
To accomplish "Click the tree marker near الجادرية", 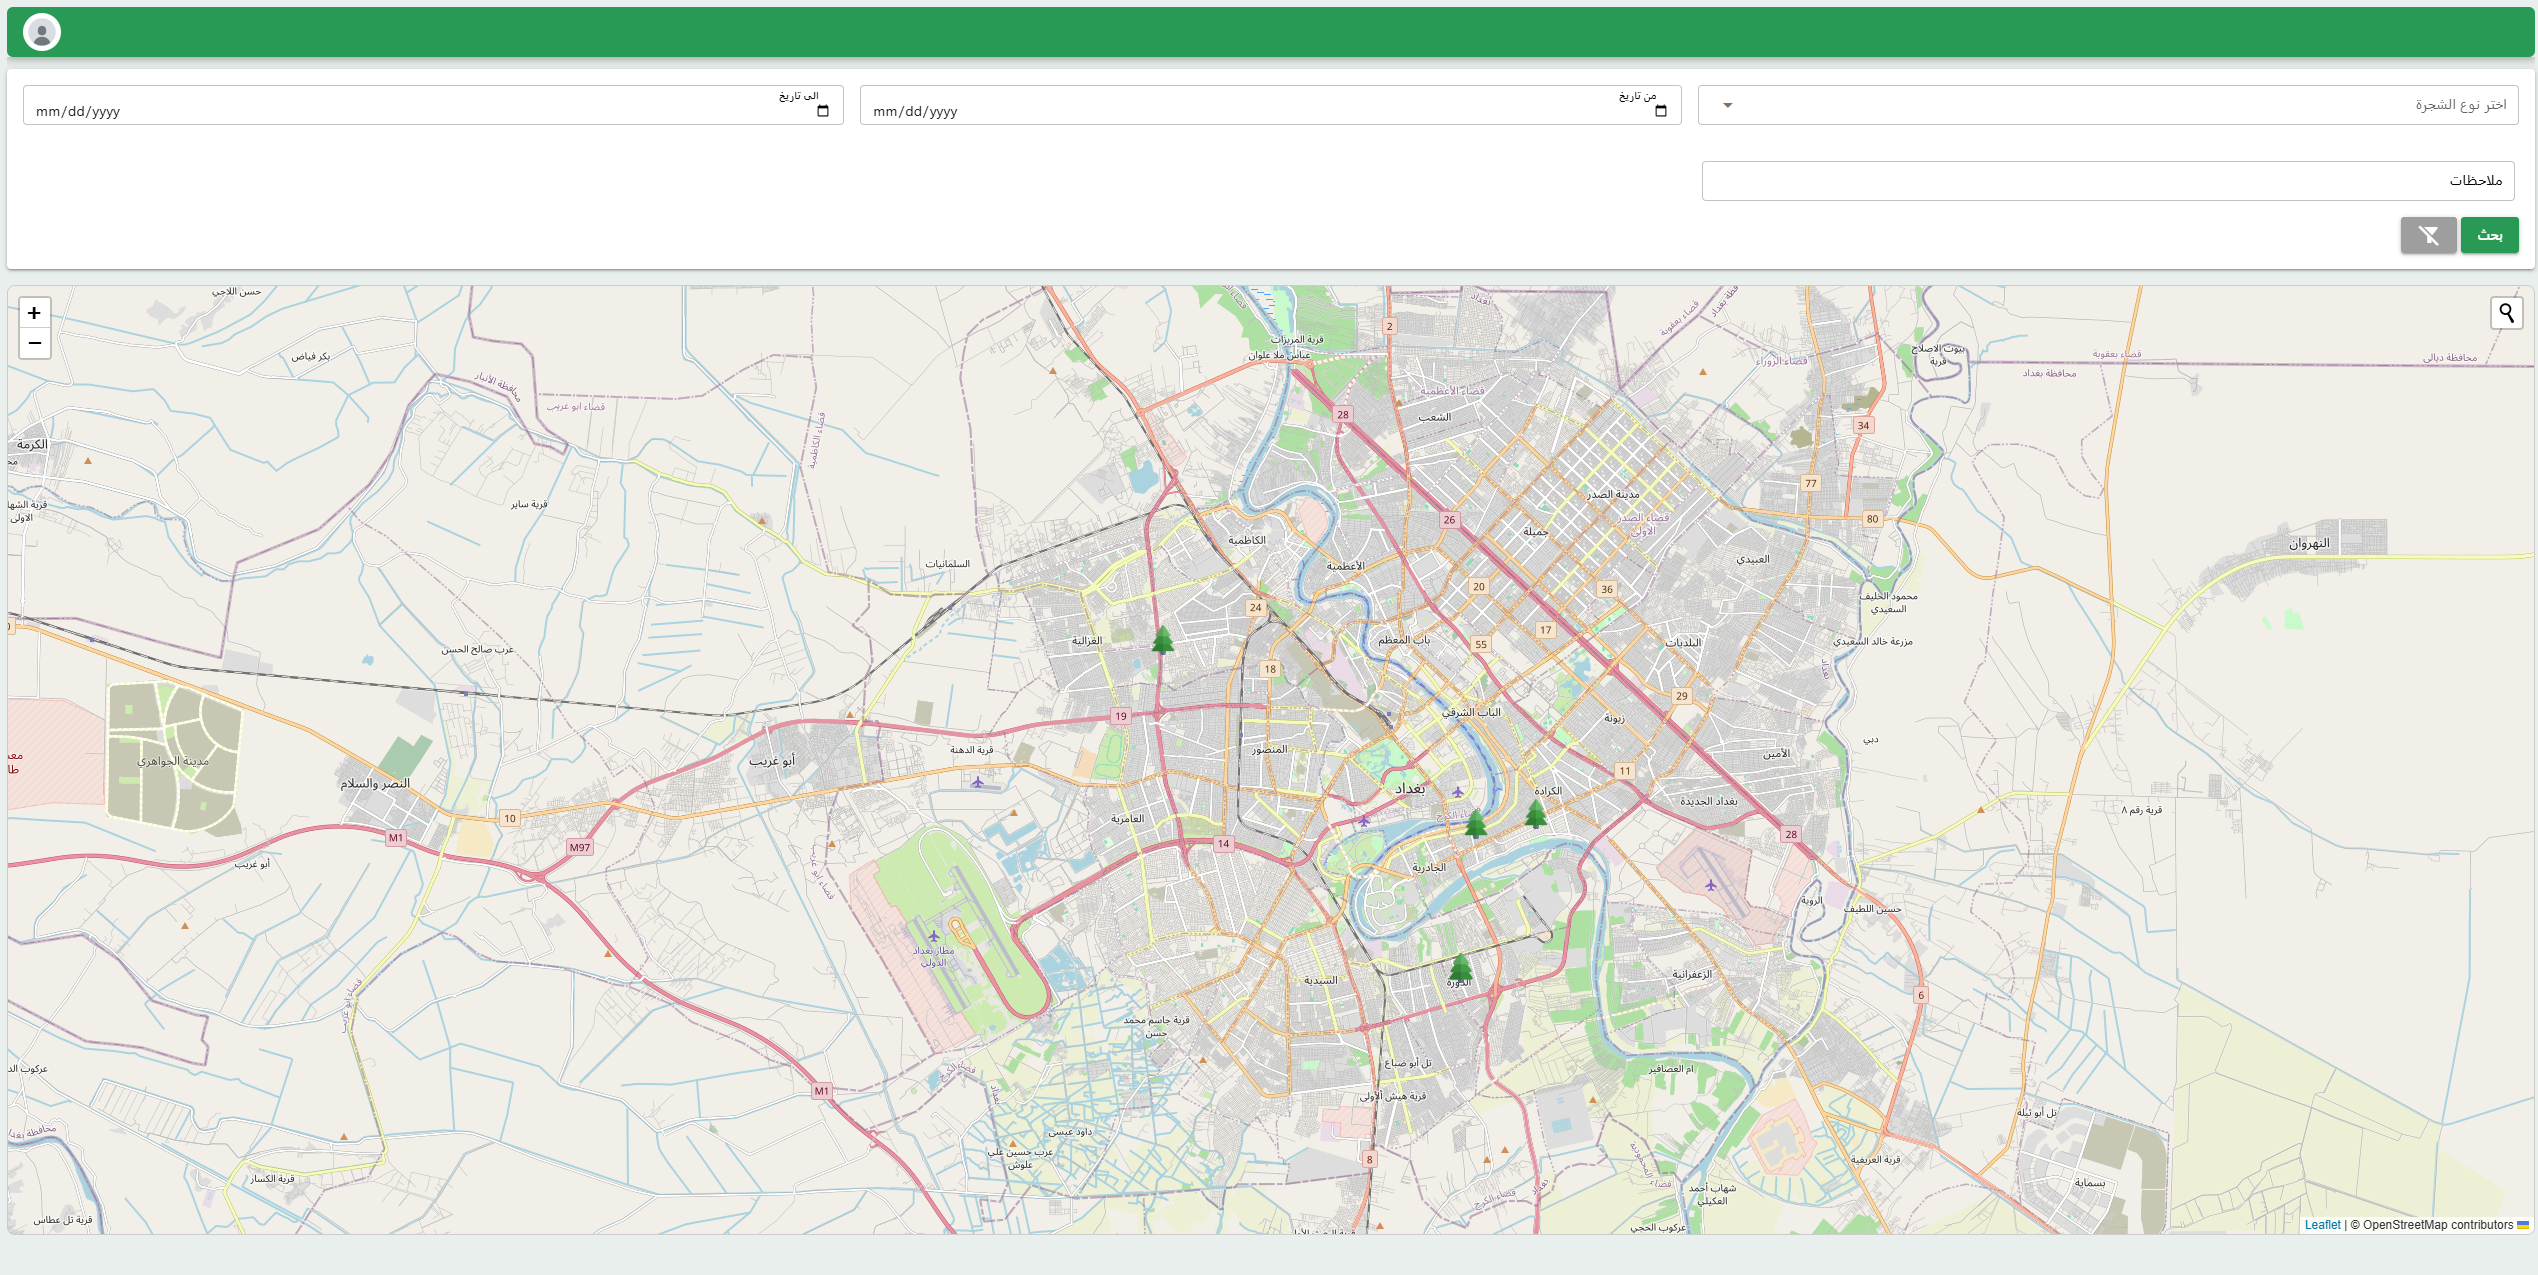I will coord(1476,824).
